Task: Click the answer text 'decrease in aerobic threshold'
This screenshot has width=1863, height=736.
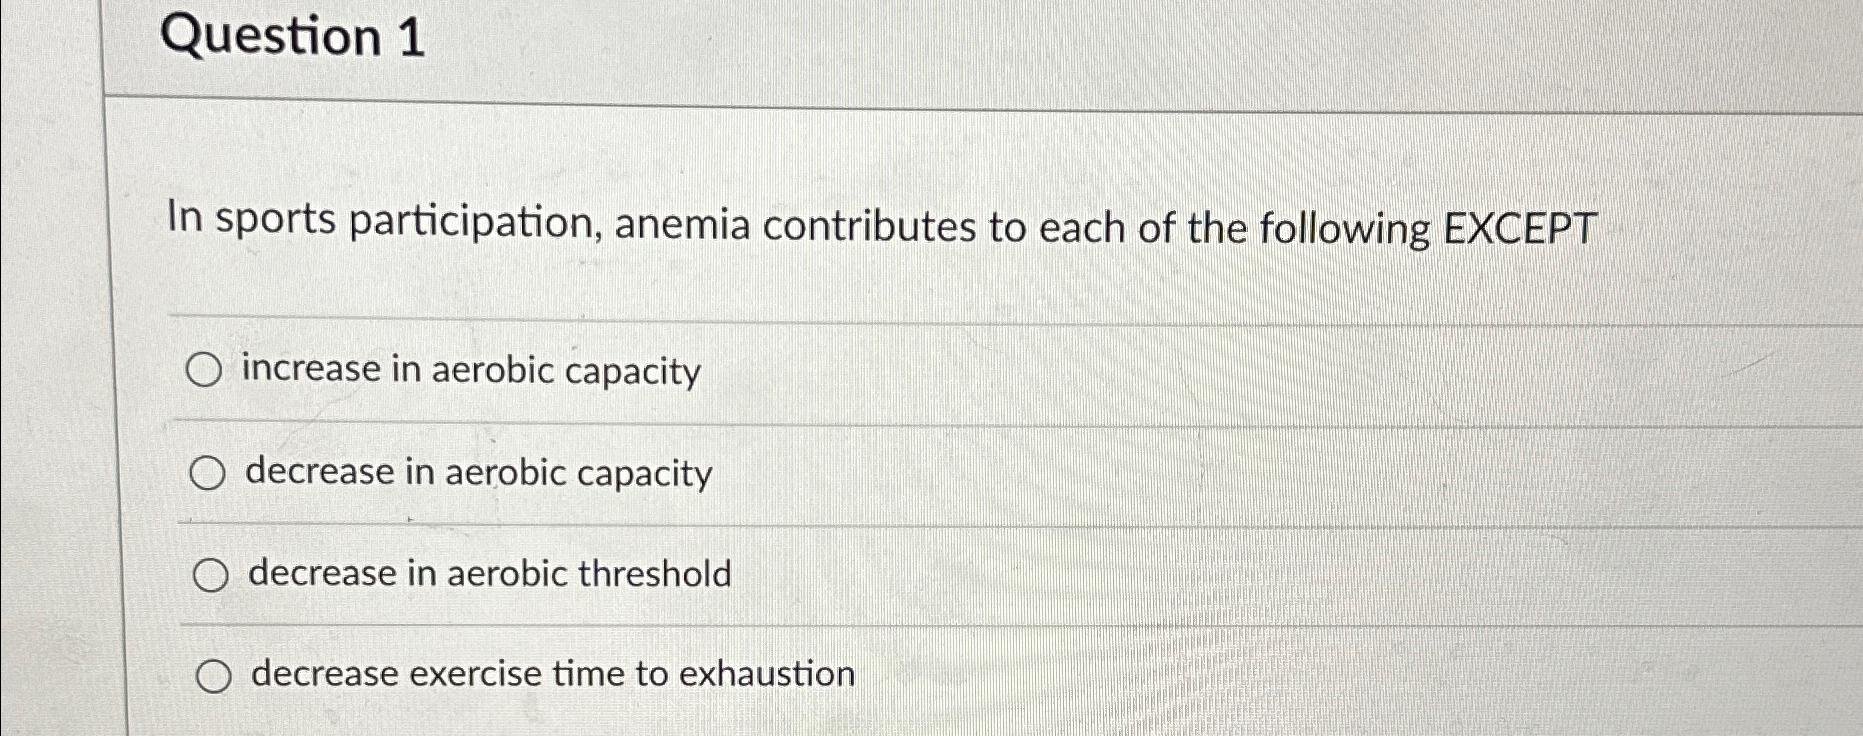Action: pos(489,574)
